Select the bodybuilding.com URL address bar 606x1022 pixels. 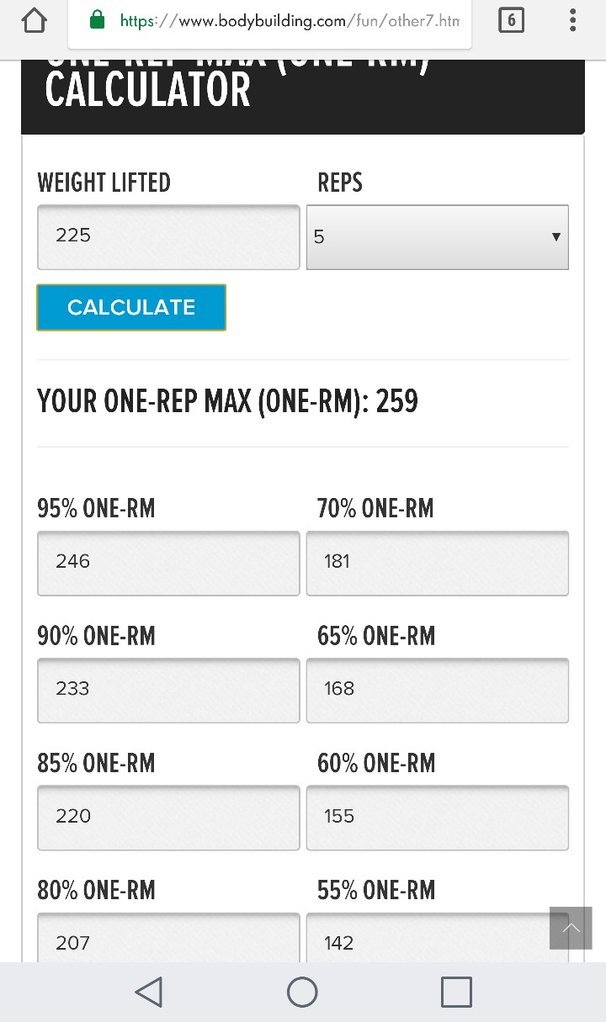(270, 21)
